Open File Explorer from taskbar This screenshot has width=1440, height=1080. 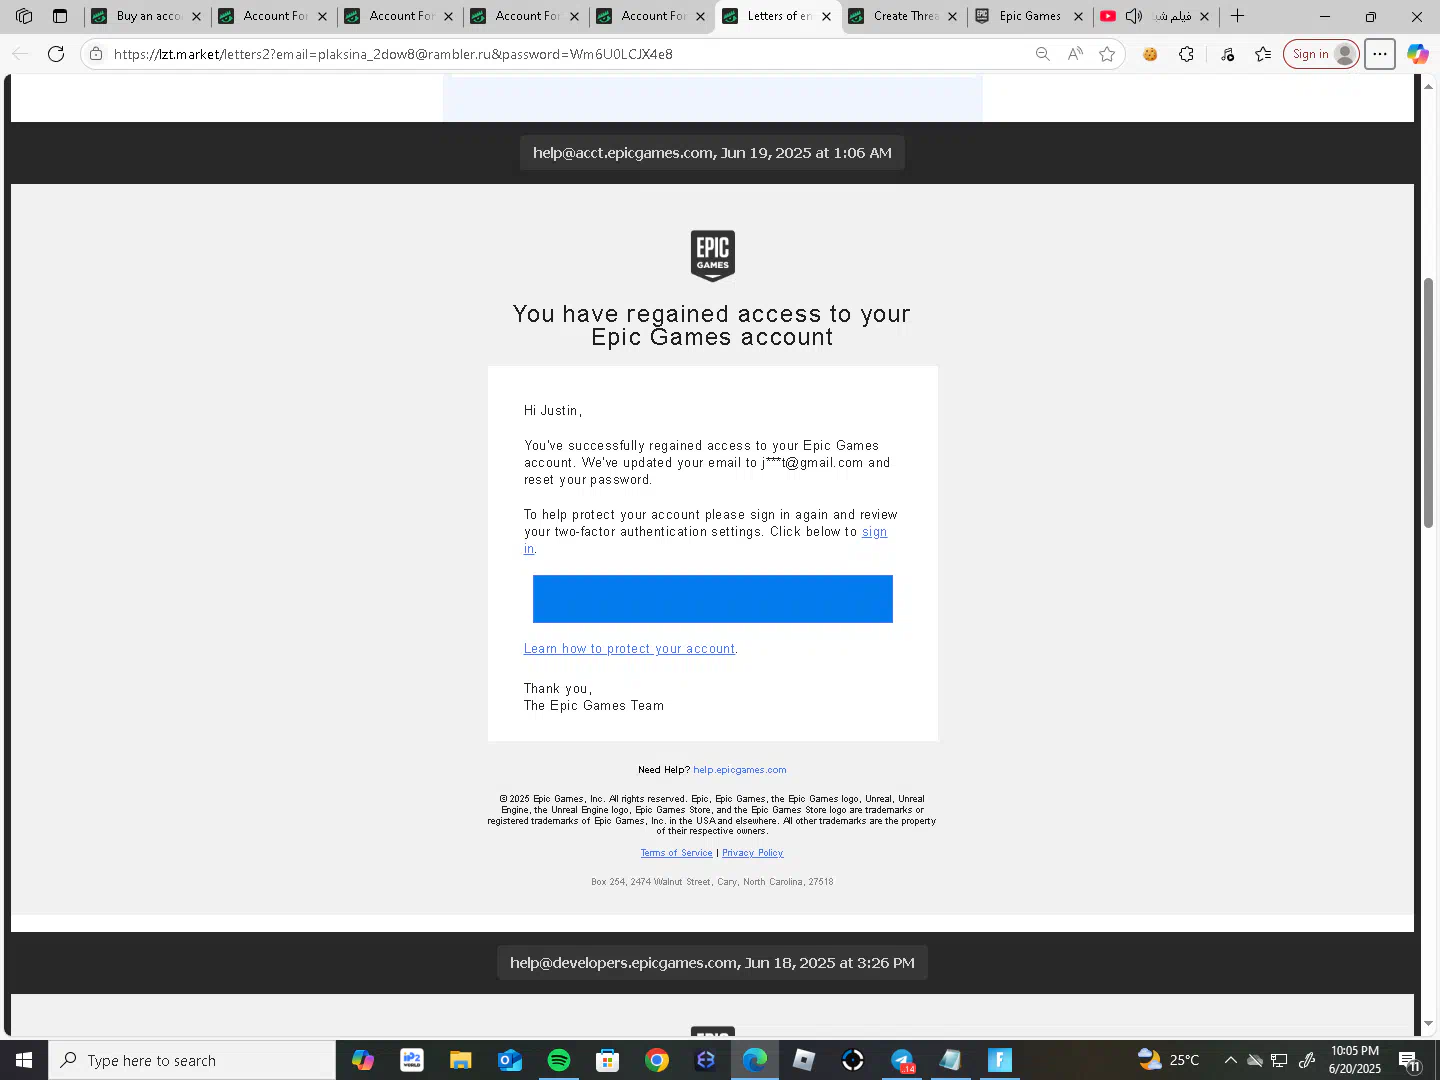(460, 1060)
